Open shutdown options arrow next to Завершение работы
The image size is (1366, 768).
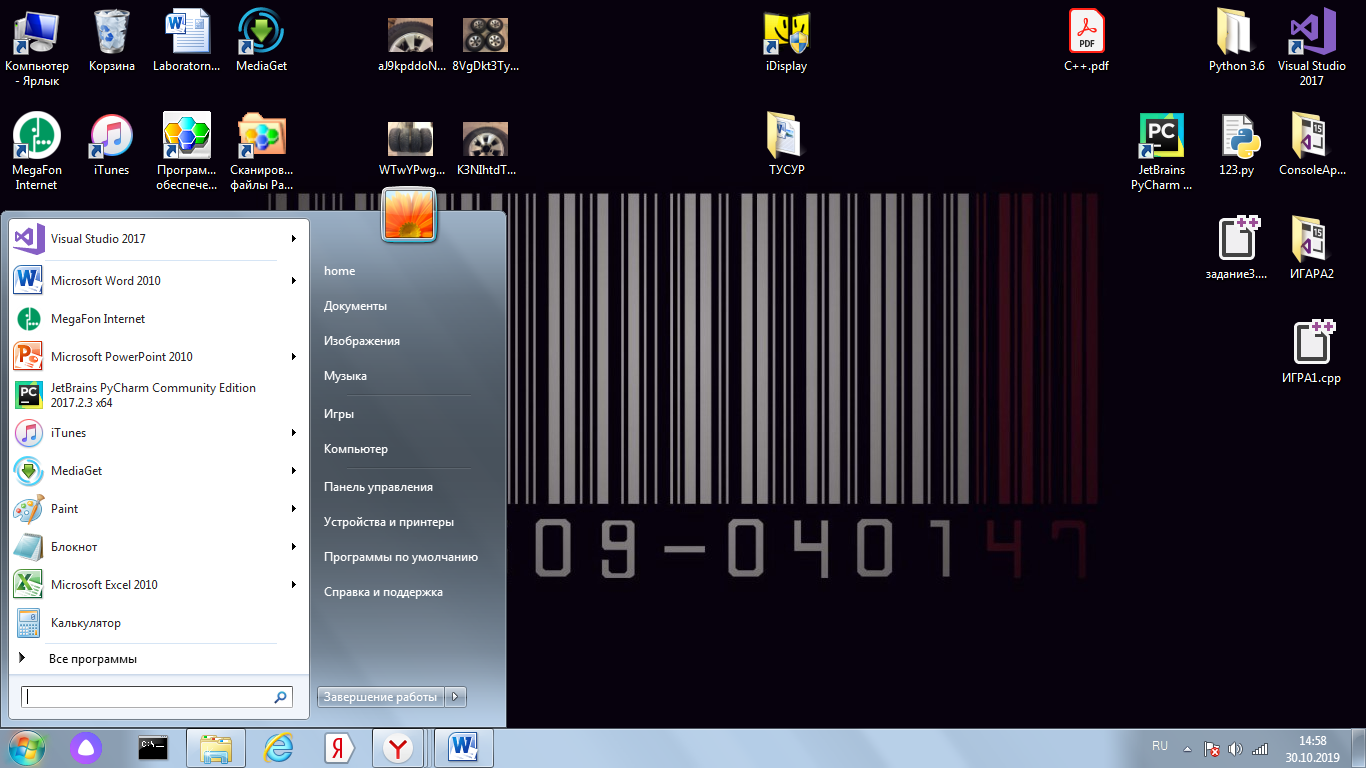tap(456, 697)
